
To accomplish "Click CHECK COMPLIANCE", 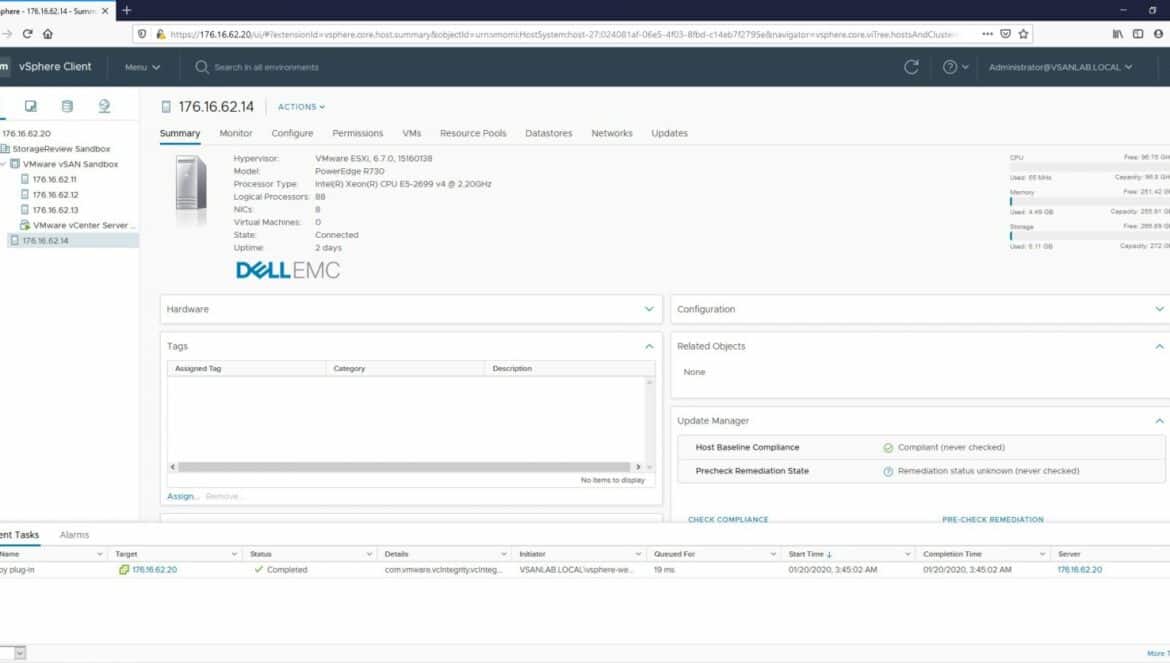I will [728, 519].
